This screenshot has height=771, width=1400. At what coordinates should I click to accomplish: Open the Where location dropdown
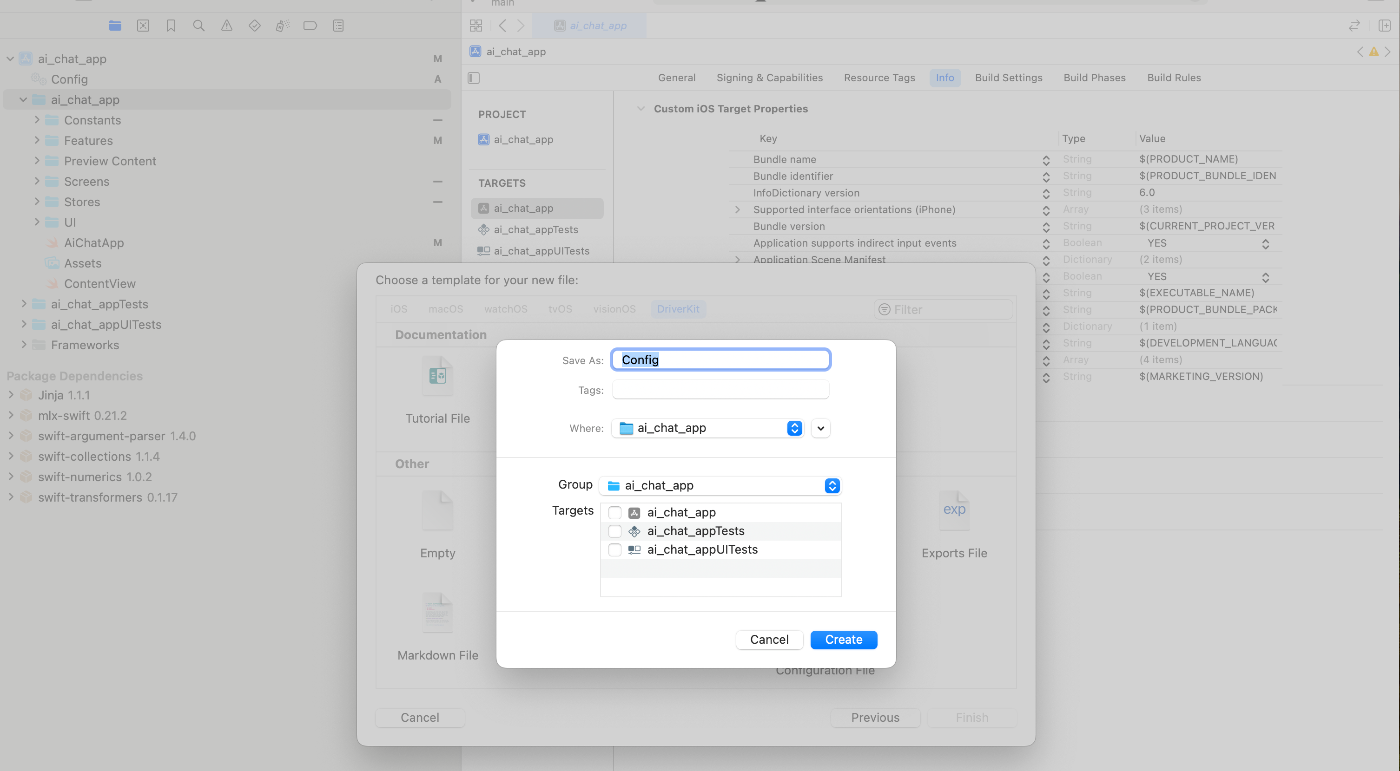(708, 428)
